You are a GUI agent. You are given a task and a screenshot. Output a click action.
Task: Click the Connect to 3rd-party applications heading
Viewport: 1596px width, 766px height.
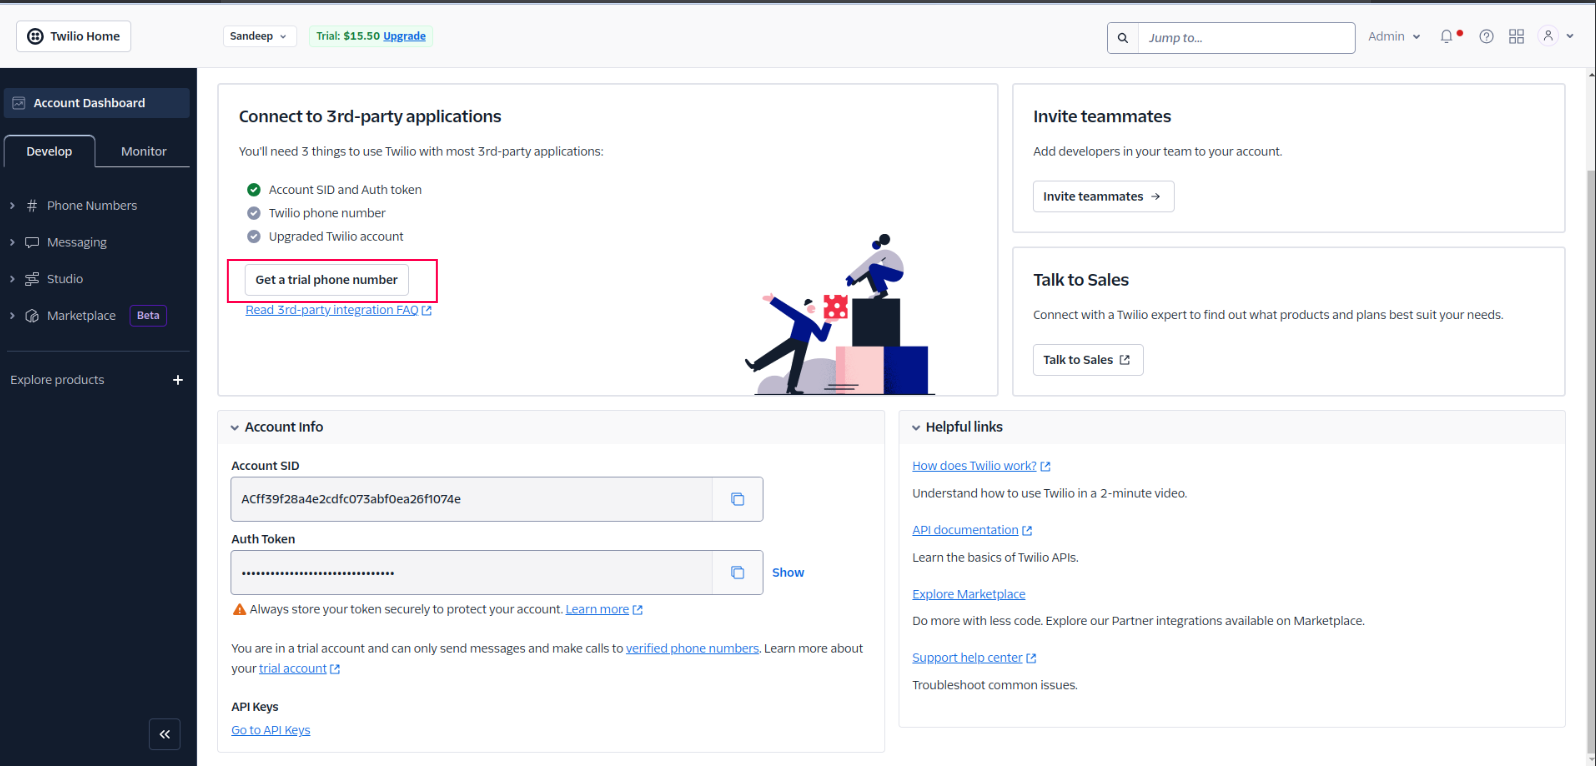click(x=370, y=117)
